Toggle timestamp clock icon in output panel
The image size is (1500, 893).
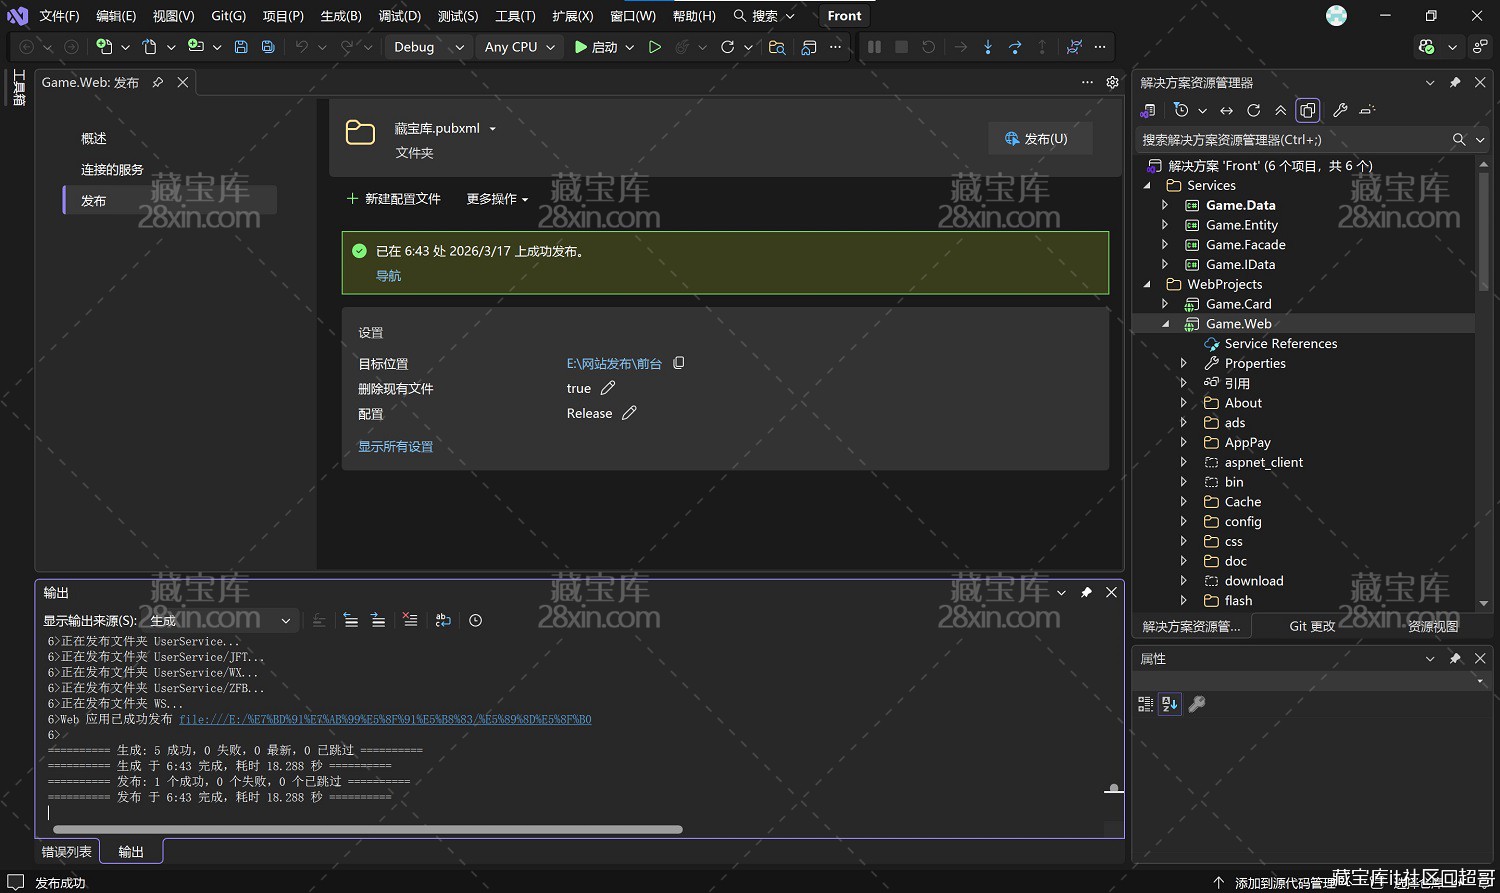(476, 620)
